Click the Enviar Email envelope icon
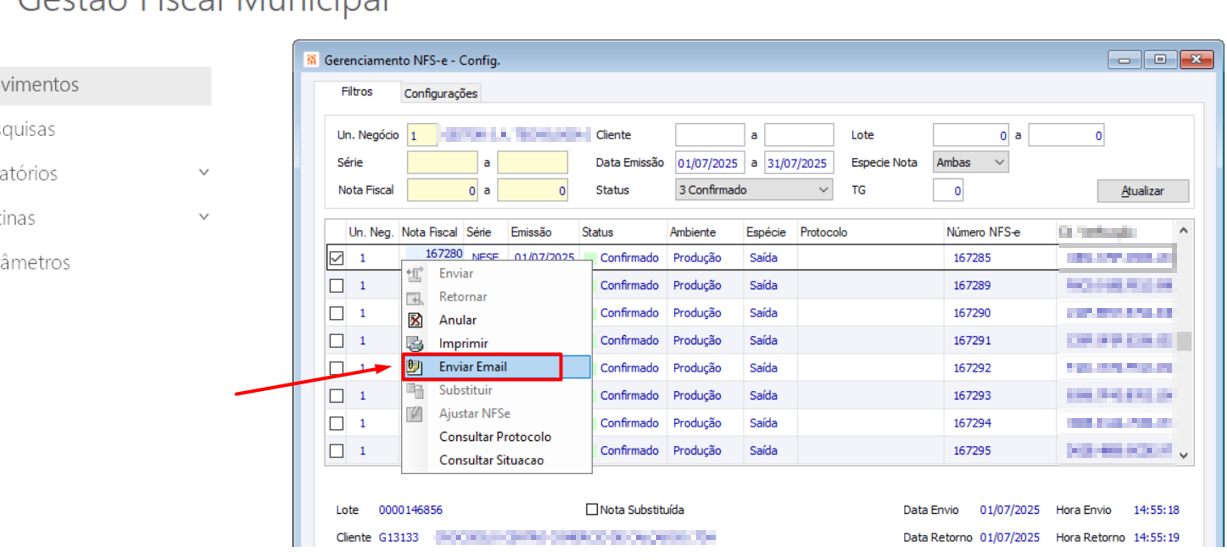Viewport: 1227px width, 560px height. [416, 367]
